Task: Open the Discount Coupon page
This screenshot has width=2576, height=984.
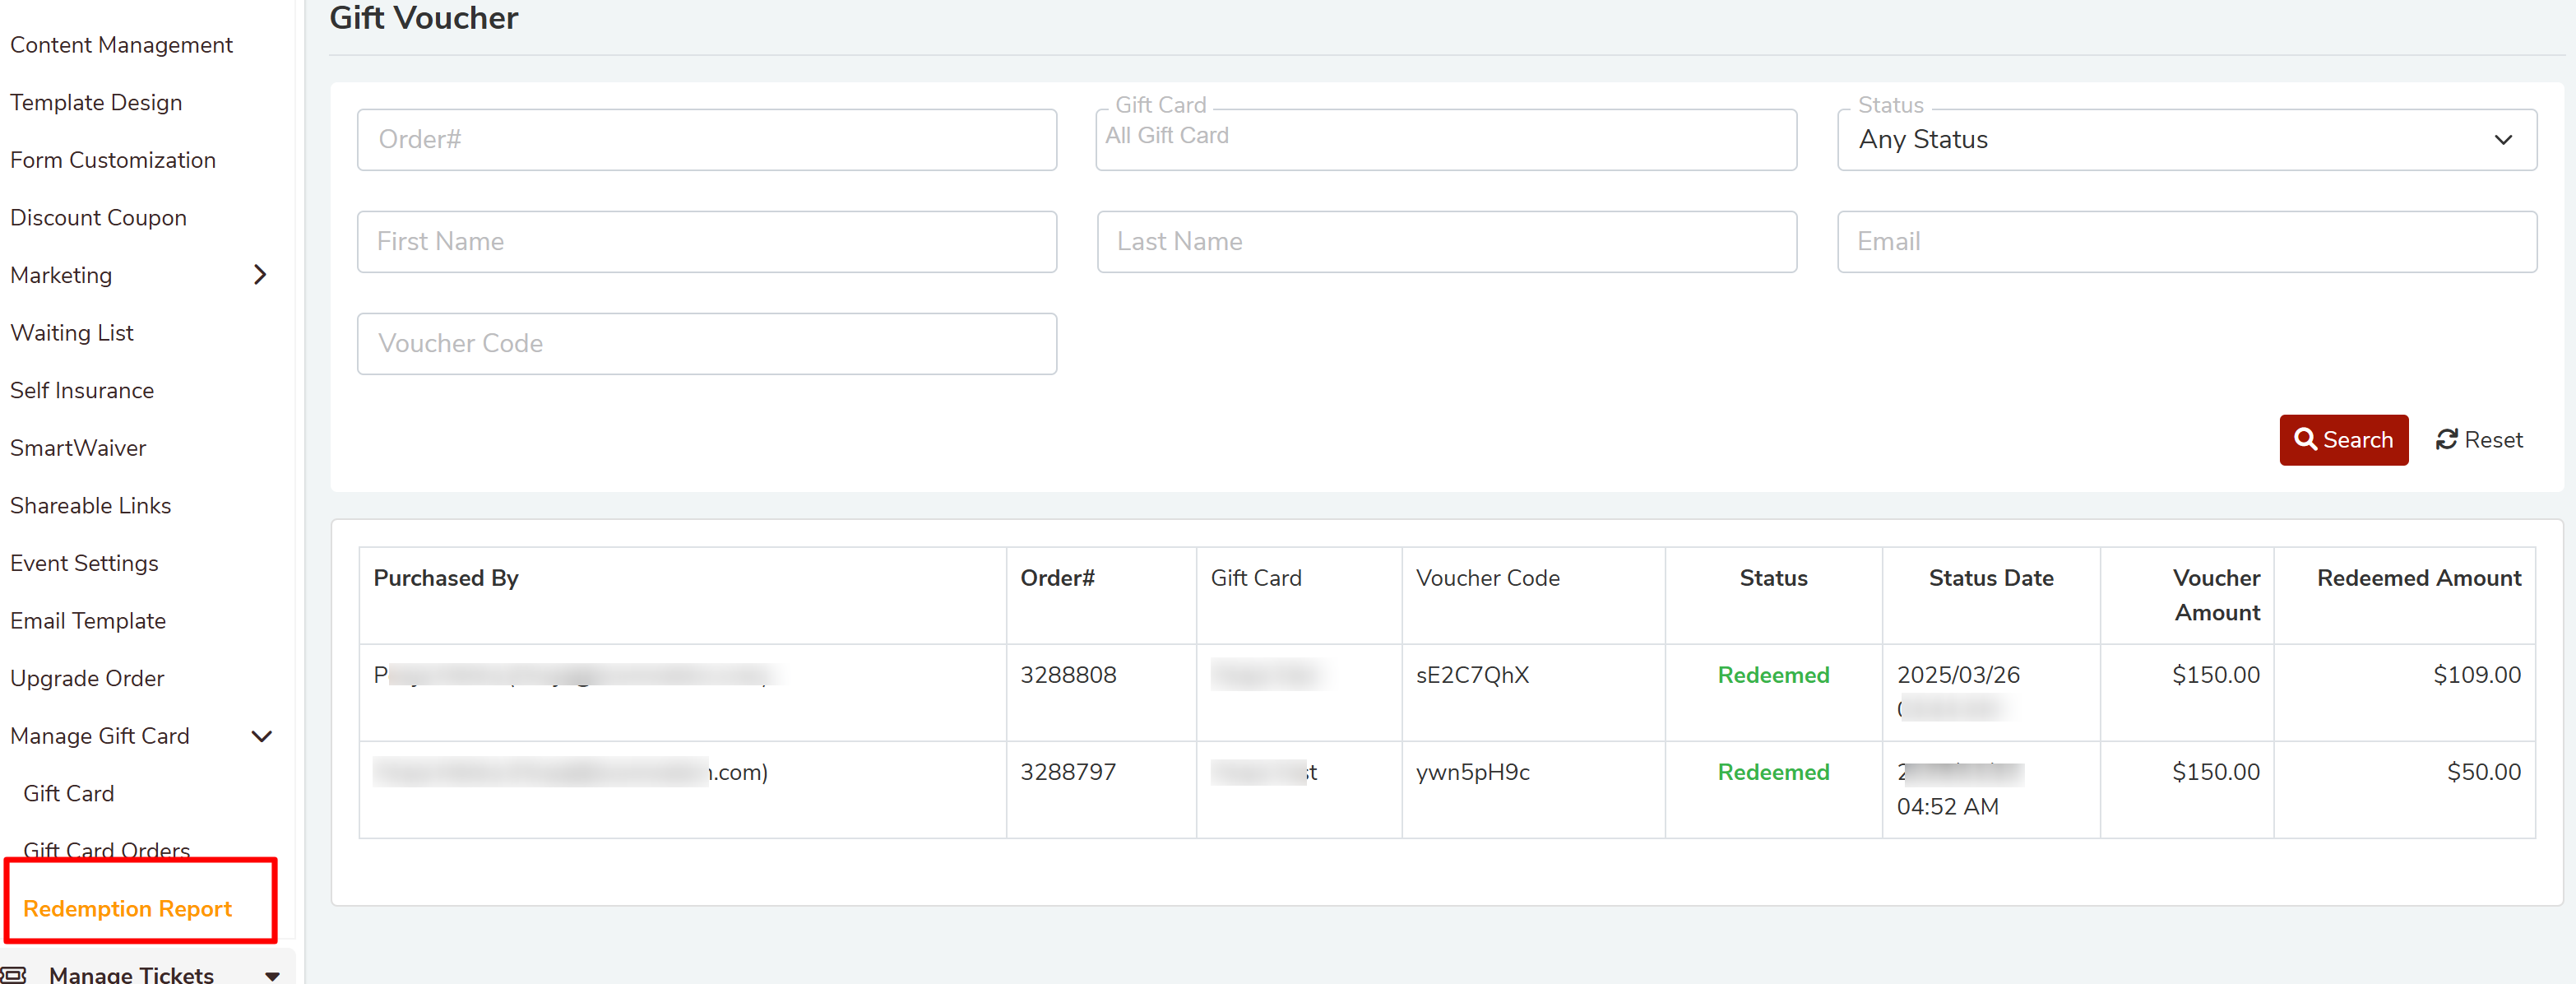Action: click(98, 218)
